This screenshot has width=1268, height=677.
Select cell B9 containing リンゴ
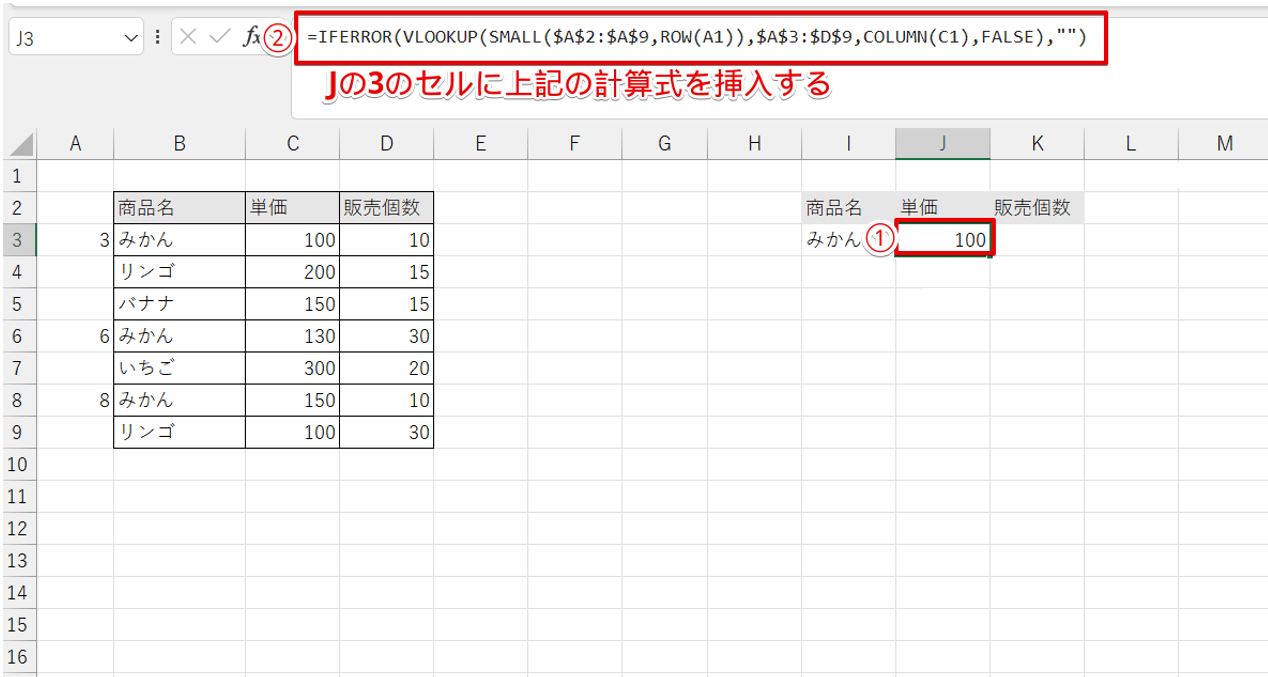179,432
